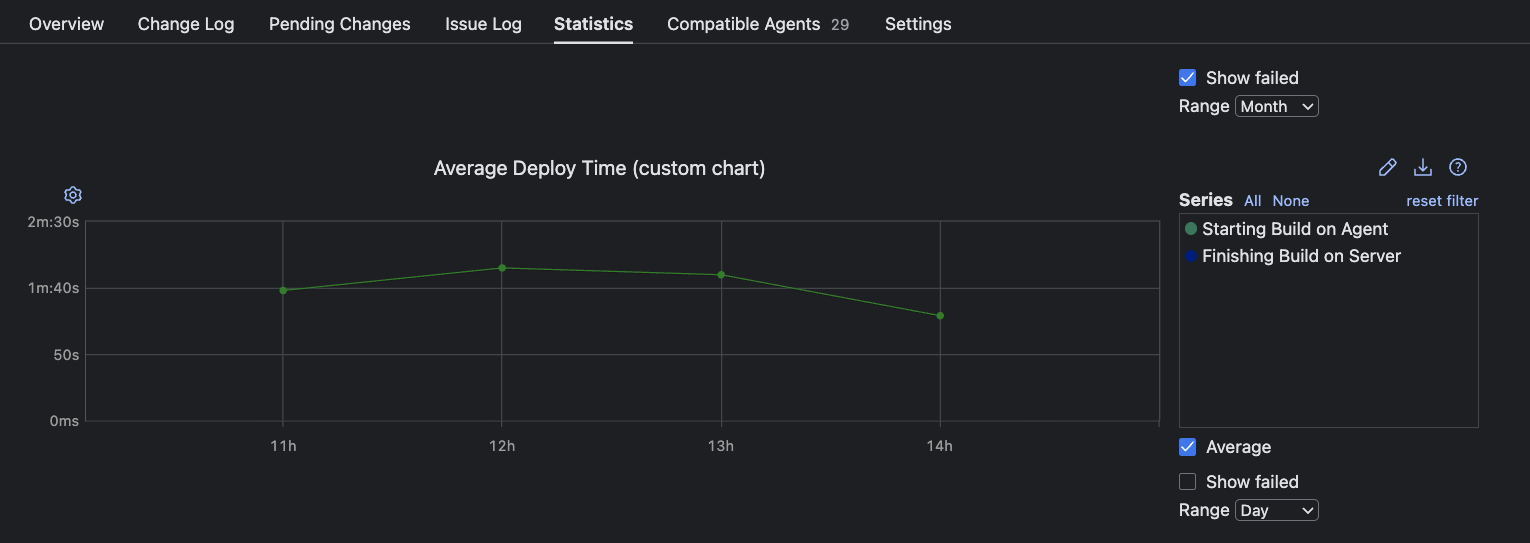
Task: Click the pencil edit chart icon
Action: [x=1387, y=167]
